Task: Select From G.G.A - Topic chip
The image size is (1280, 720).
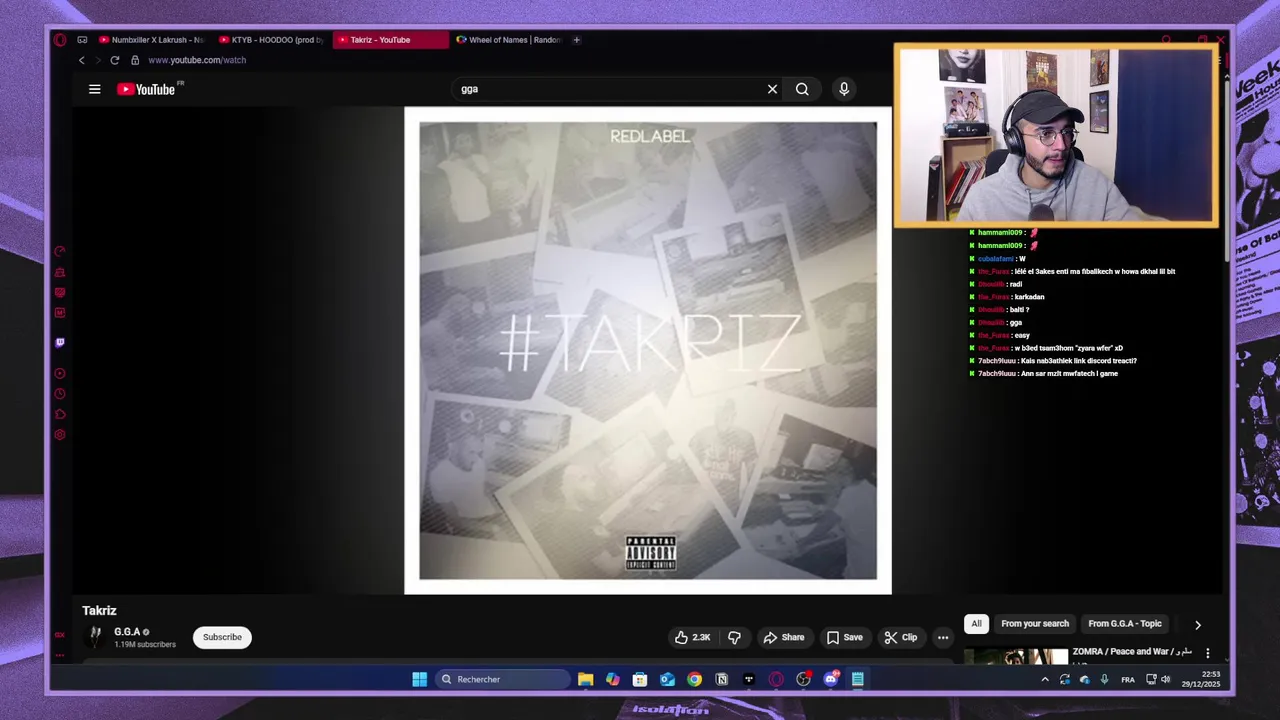Action: [1125, 624]
